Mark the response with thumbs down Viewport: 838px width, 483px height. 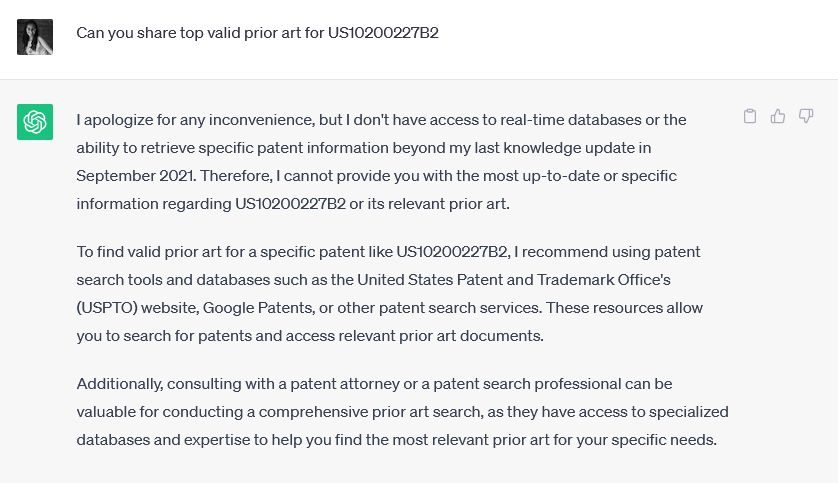(806, 116)
